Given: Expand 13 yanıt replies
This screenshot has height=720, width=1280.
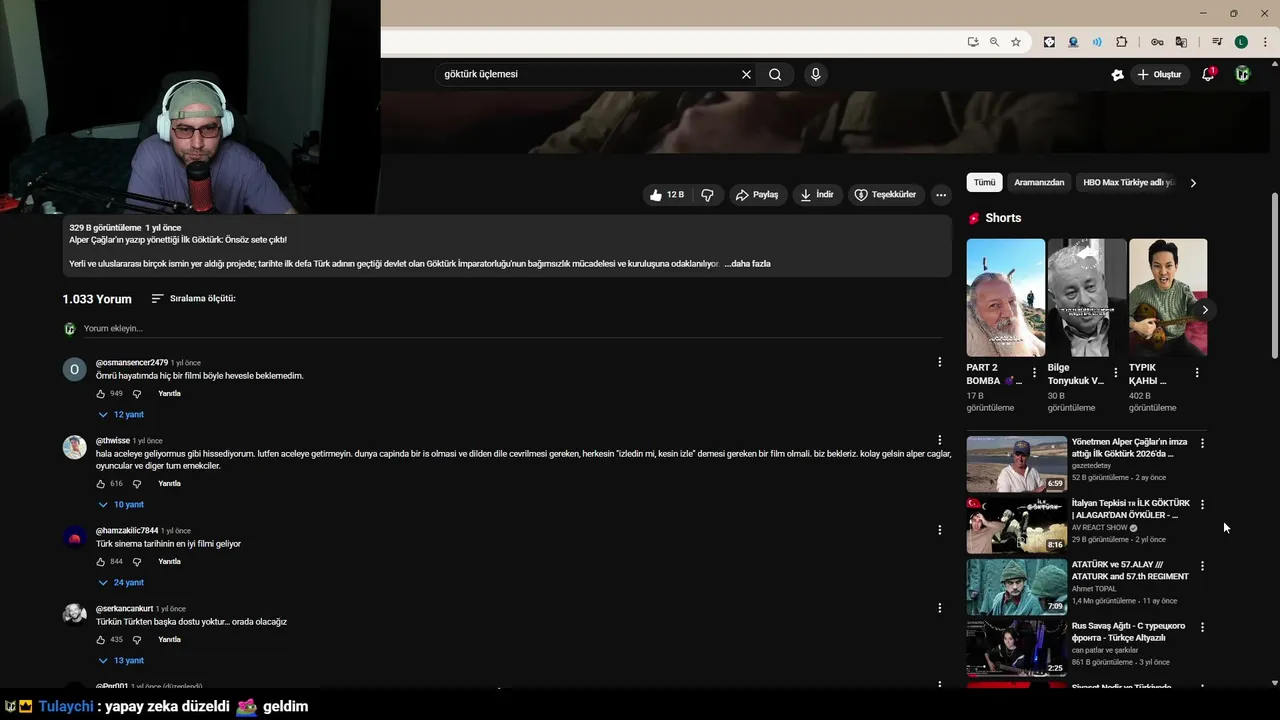Looking at the screenshot, I should click(x=121, y=661).
